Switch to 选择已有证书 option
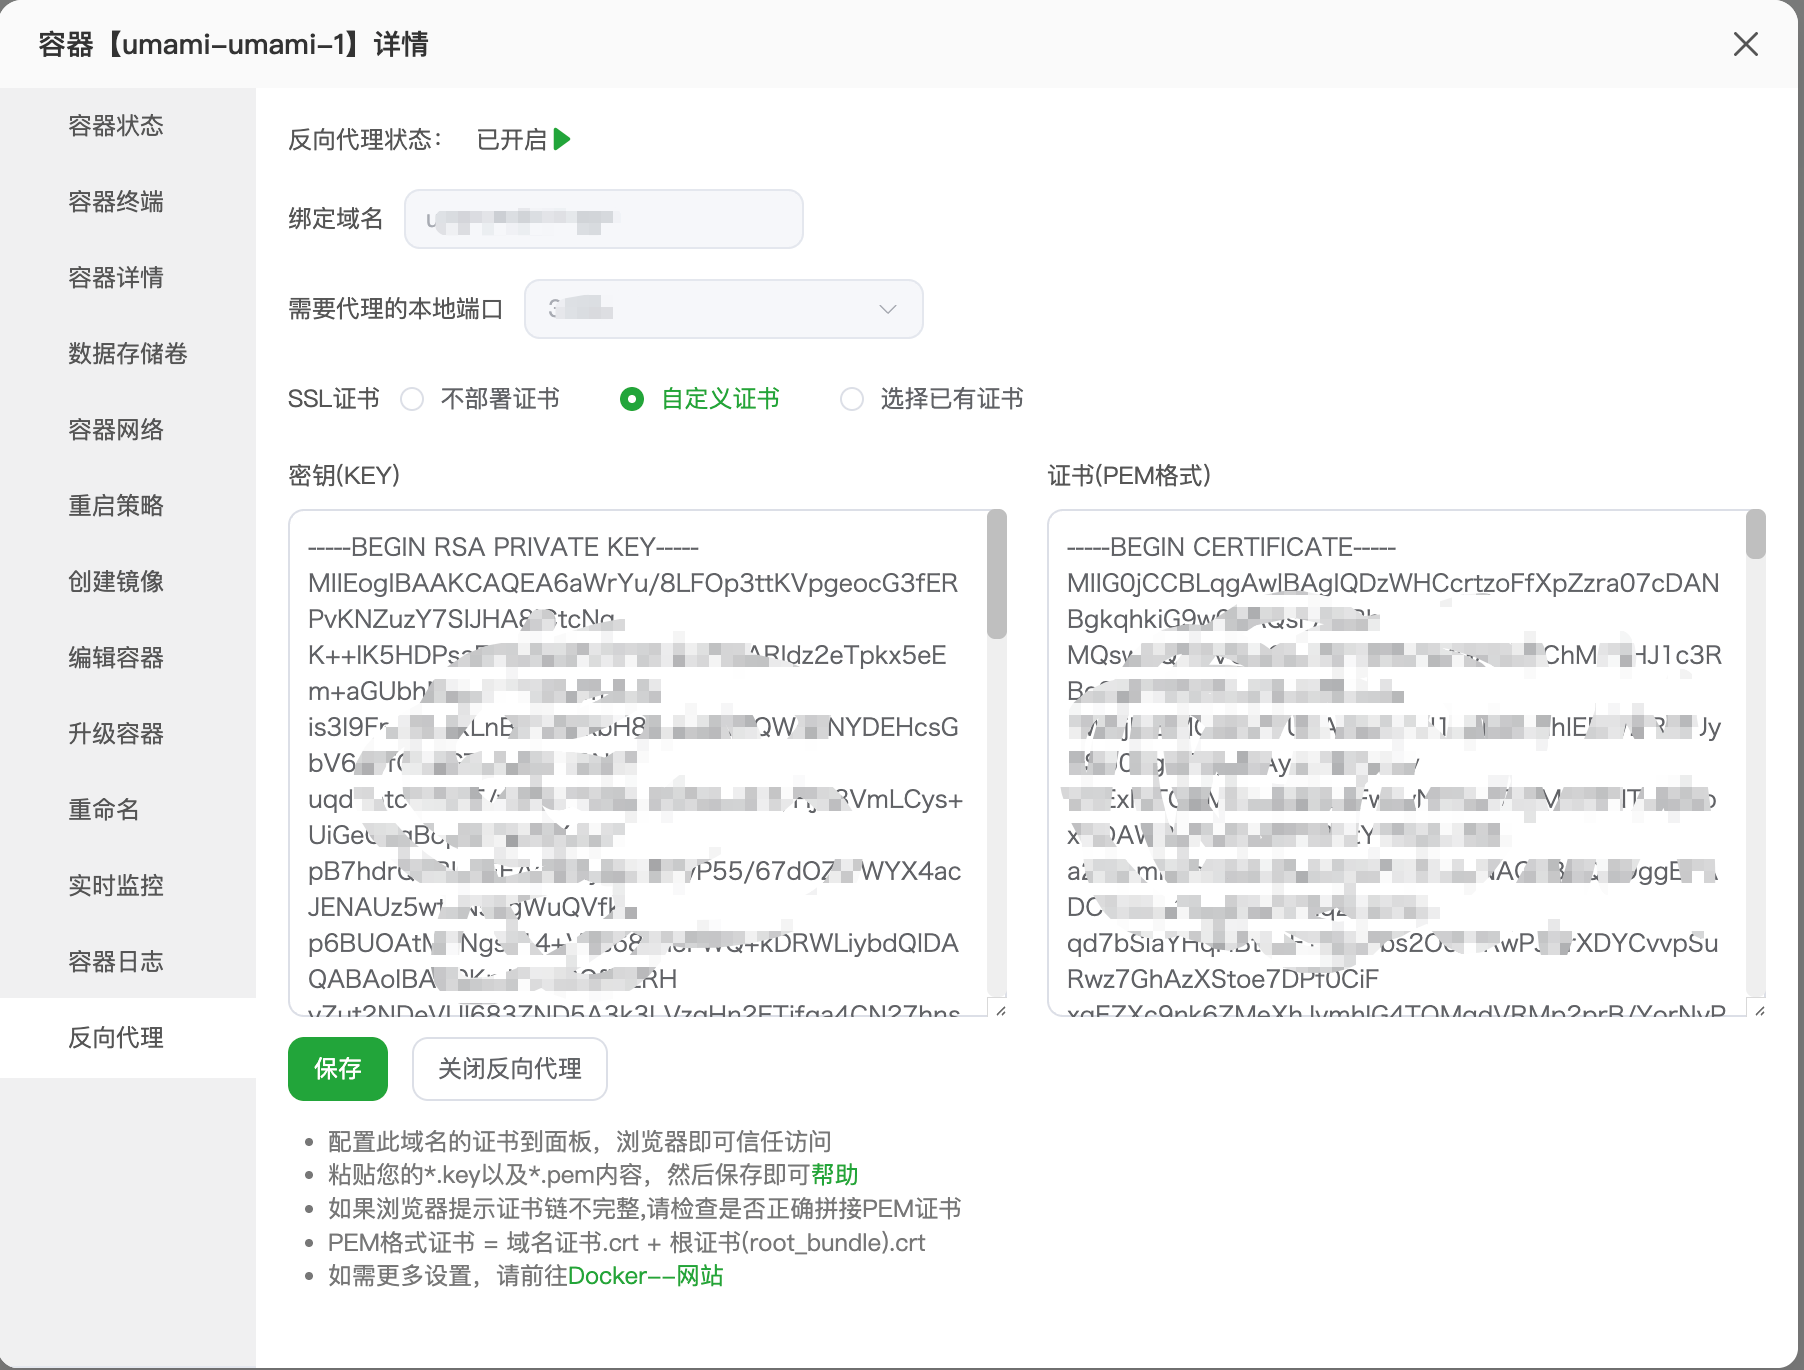The image size is (1804, 1370). (x=851, y=399)
